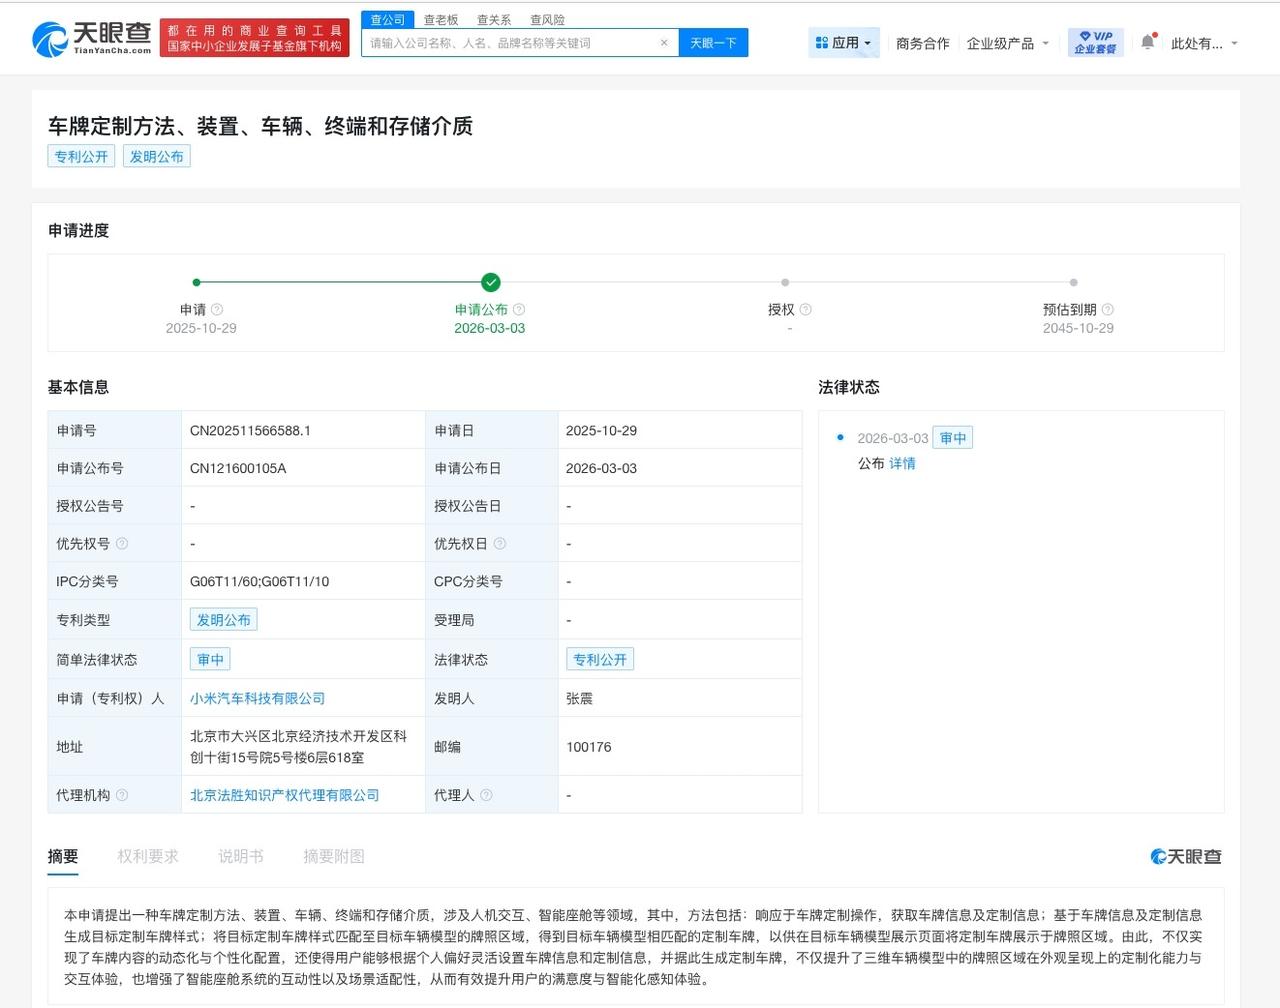
Task: Clear the search box with the × icon
Action: (x=663, y=42)
